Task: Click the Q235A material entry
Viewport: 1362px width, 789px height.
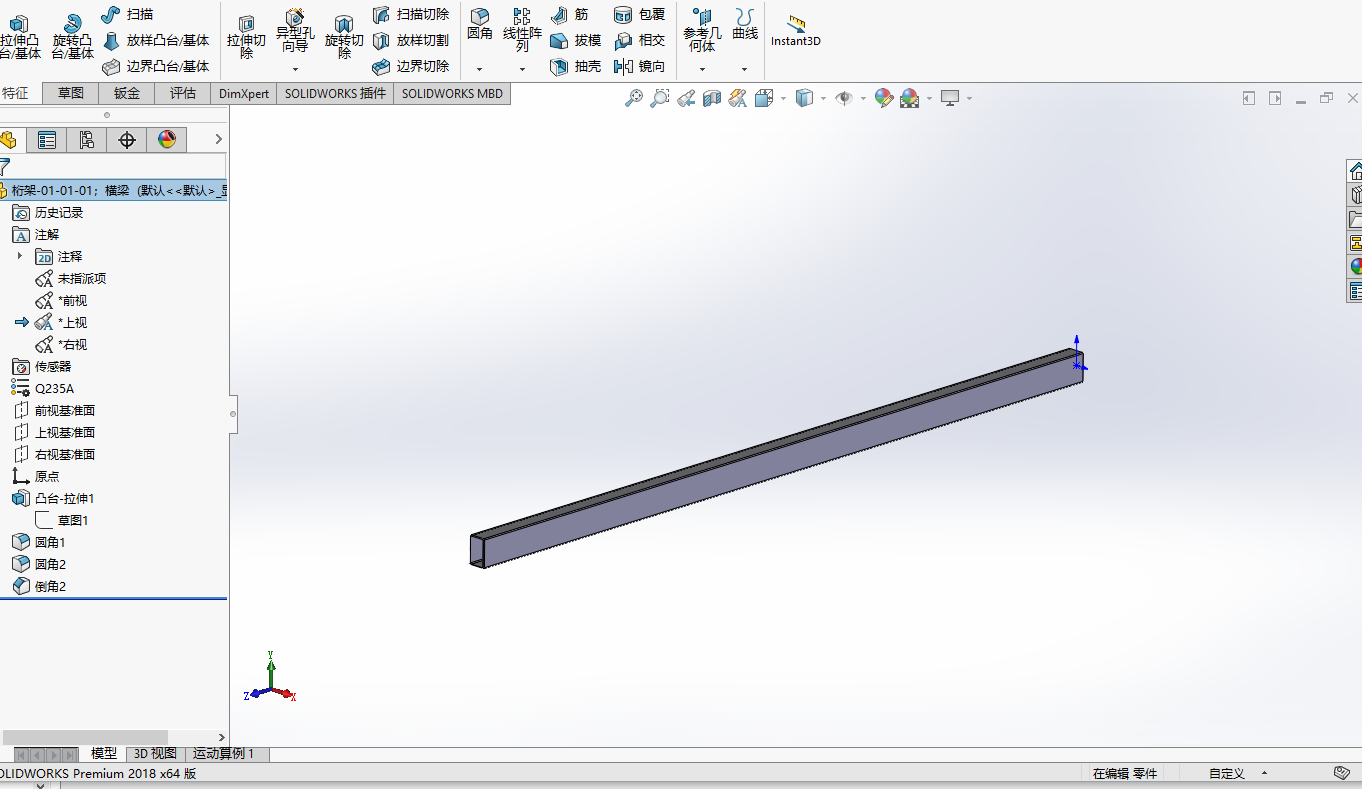Action: pos(43,388)
